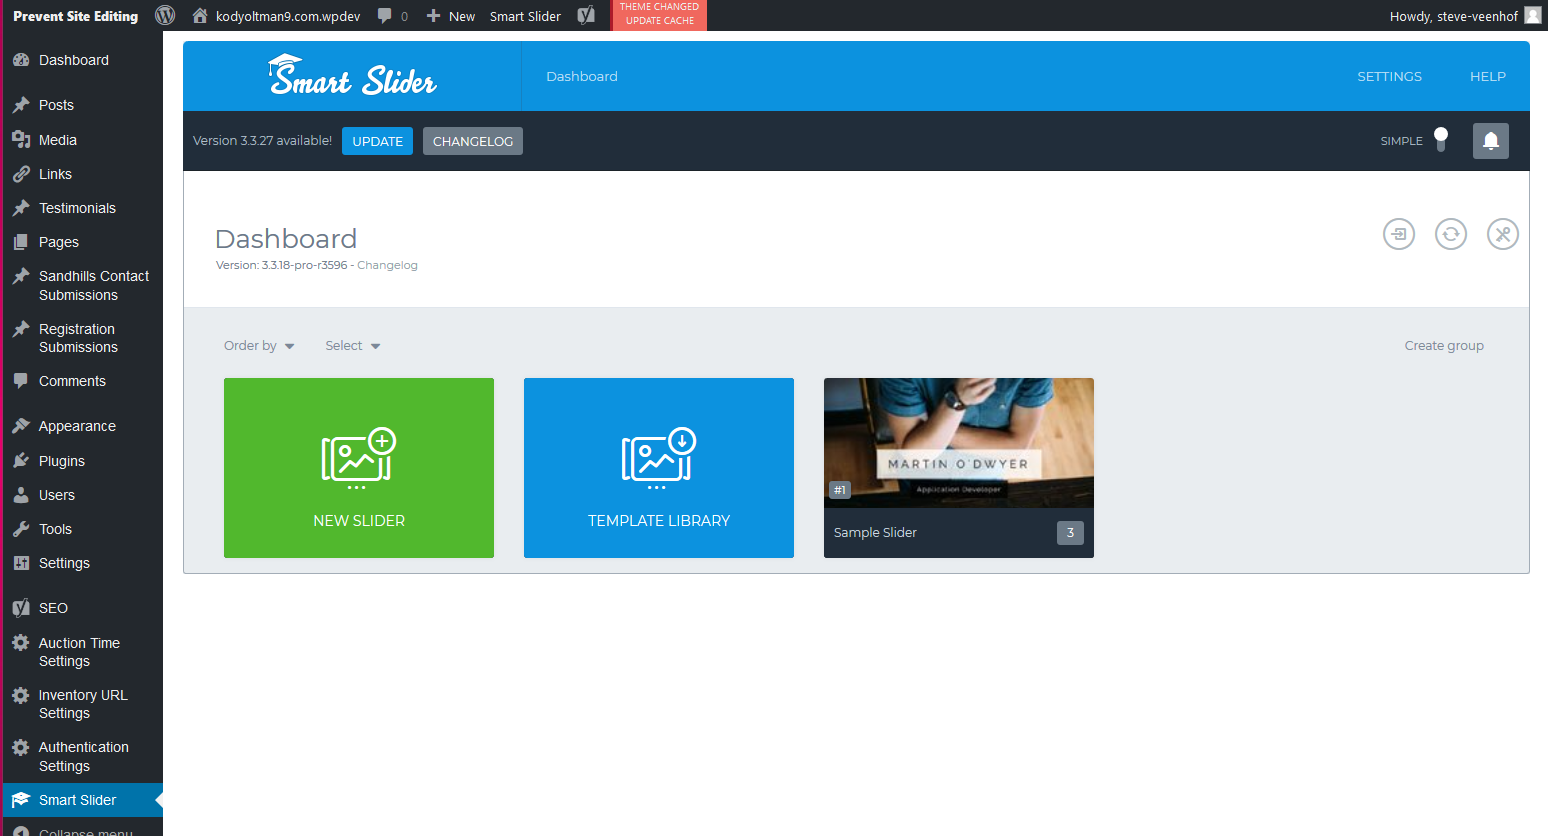
Task: Open HELP in Smart Slider header
Action: (1488, 76)
